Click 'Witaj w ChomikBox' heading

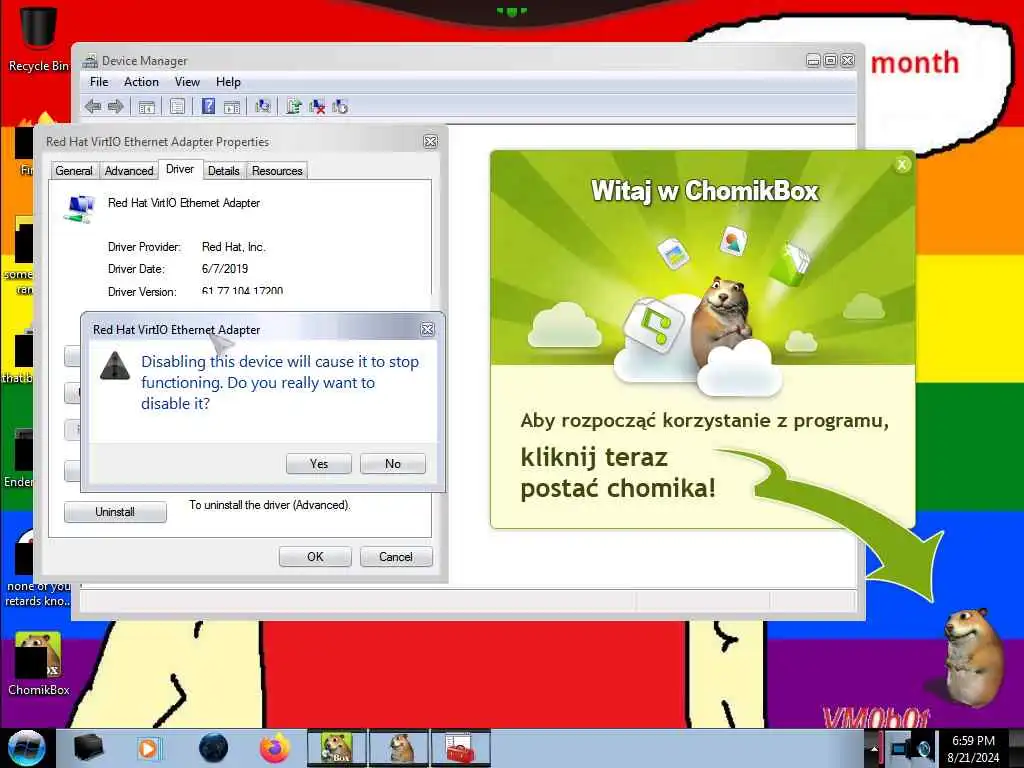click(x=705, y=191)
